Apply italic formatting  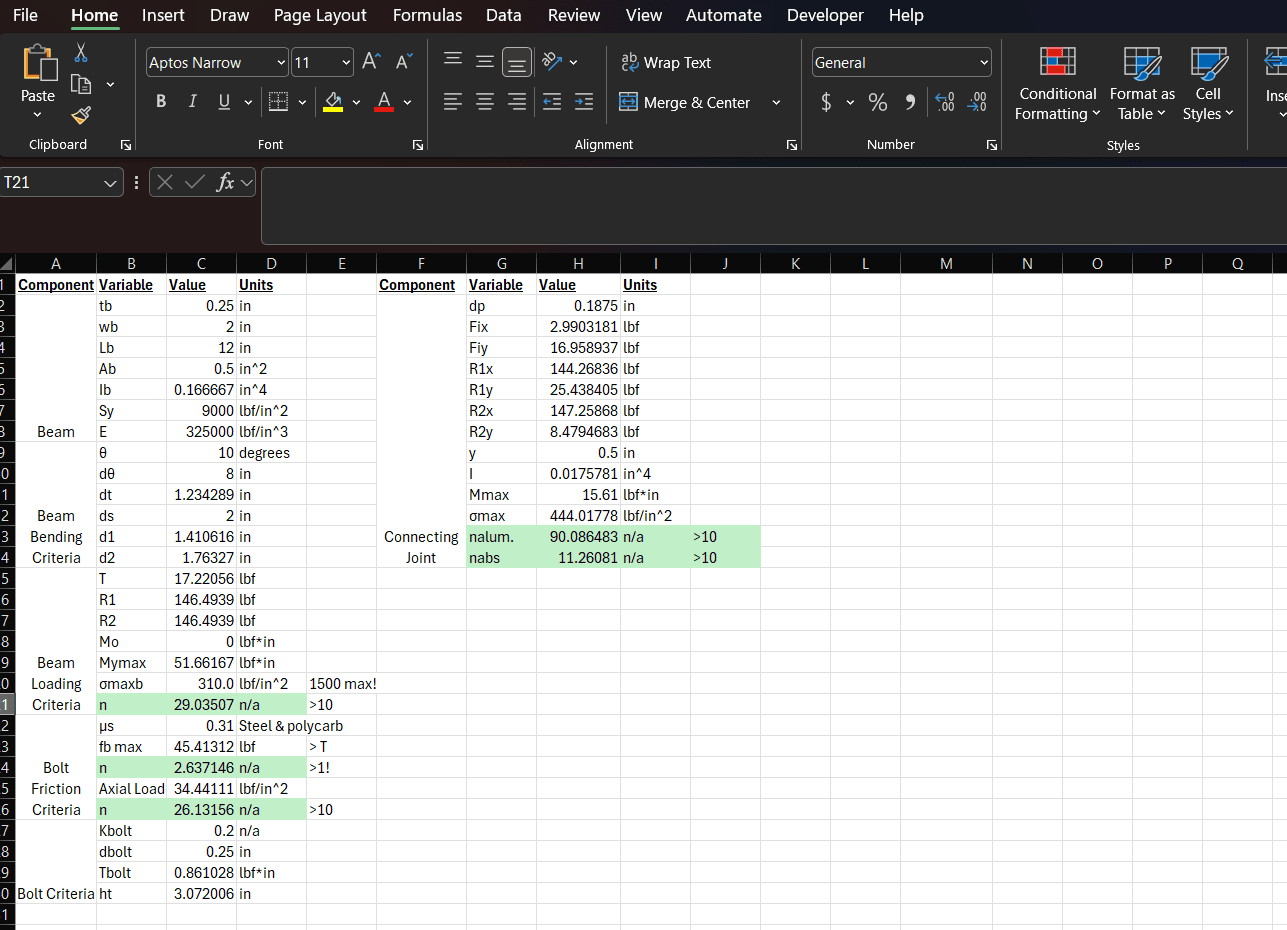(x=192, y=102)
